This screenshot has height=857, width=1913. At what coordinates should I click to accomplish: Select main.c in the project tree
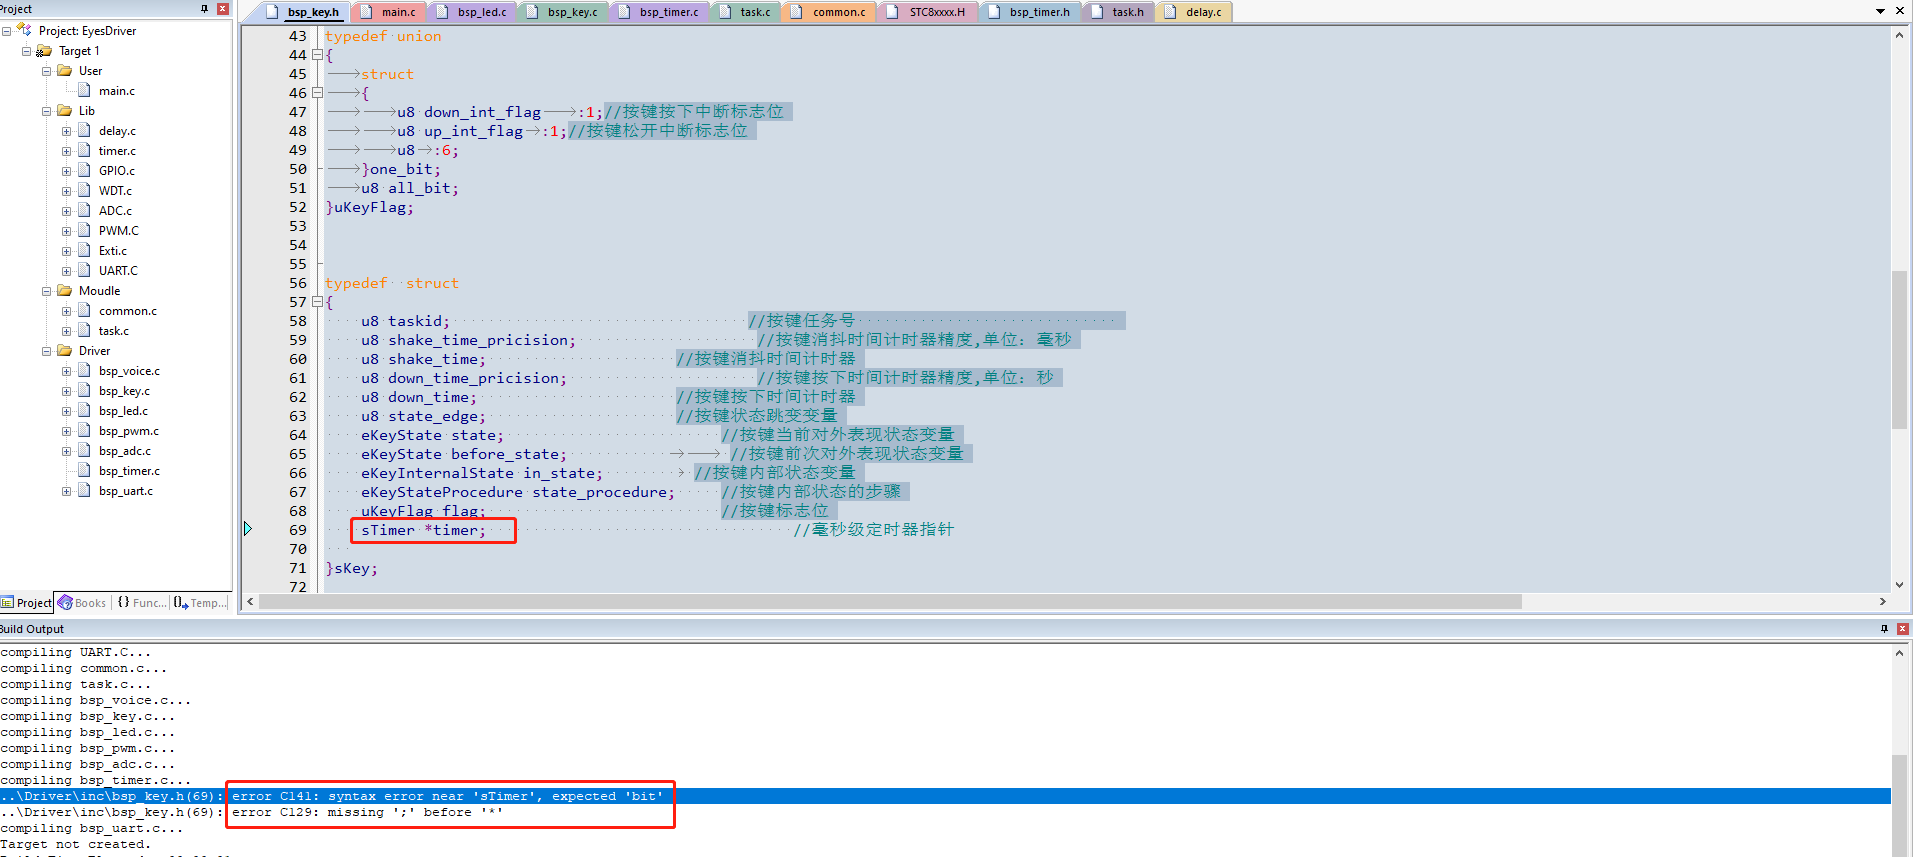coord(117,91)
